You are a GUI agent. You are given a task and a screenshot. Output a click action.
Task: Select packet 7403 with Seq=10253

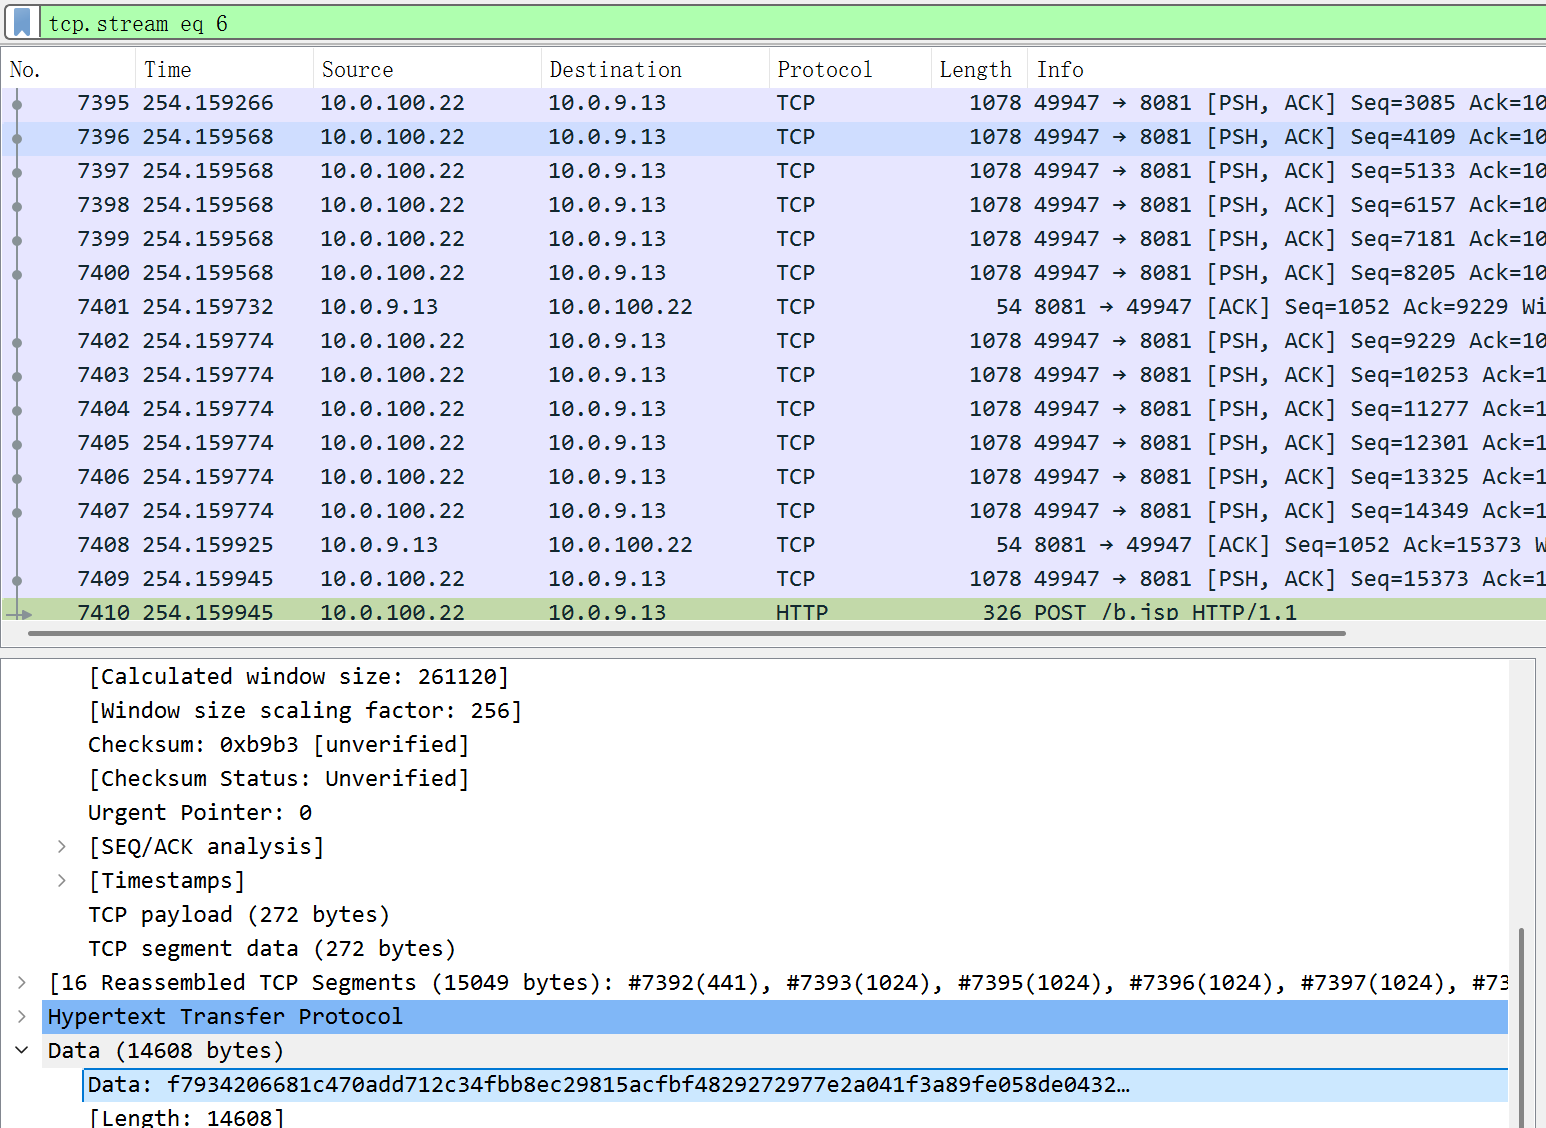774,375
